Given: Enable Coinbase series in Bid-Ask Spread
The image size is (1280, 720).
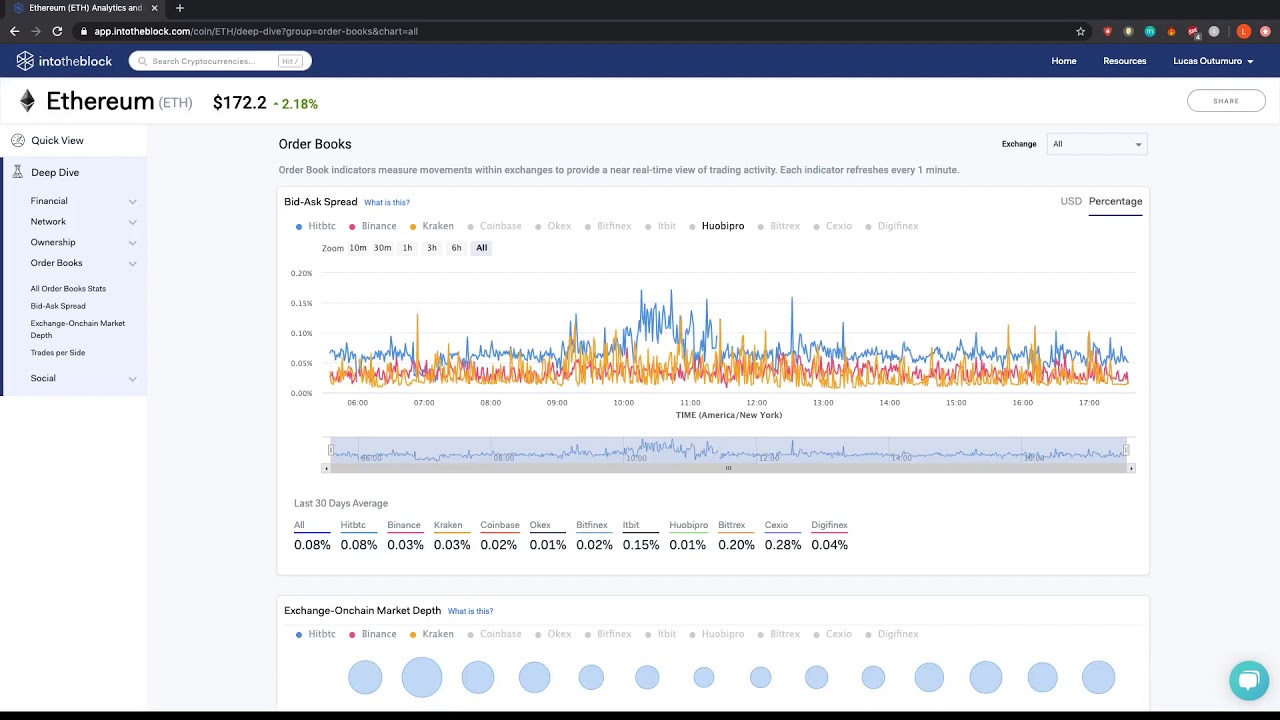Looking at the screenshot, I should pyautogui.click(x=494, y=226).
